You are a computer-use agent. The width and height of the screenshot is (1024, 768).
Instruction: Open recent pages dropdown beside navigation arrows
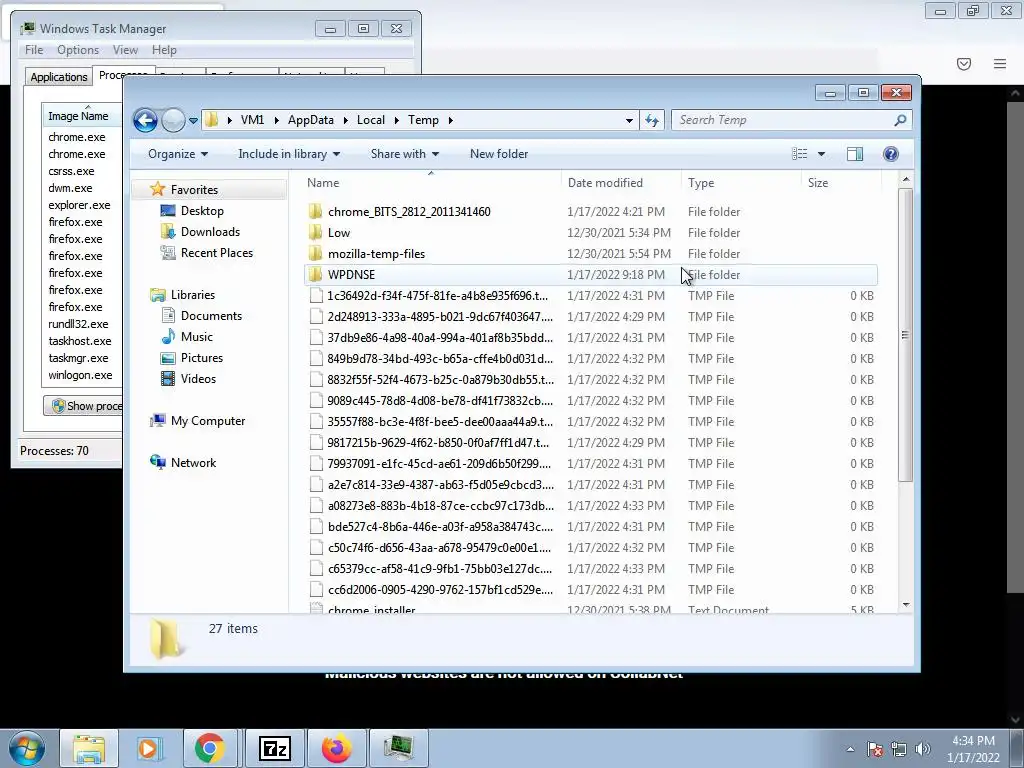pos(193,121)
